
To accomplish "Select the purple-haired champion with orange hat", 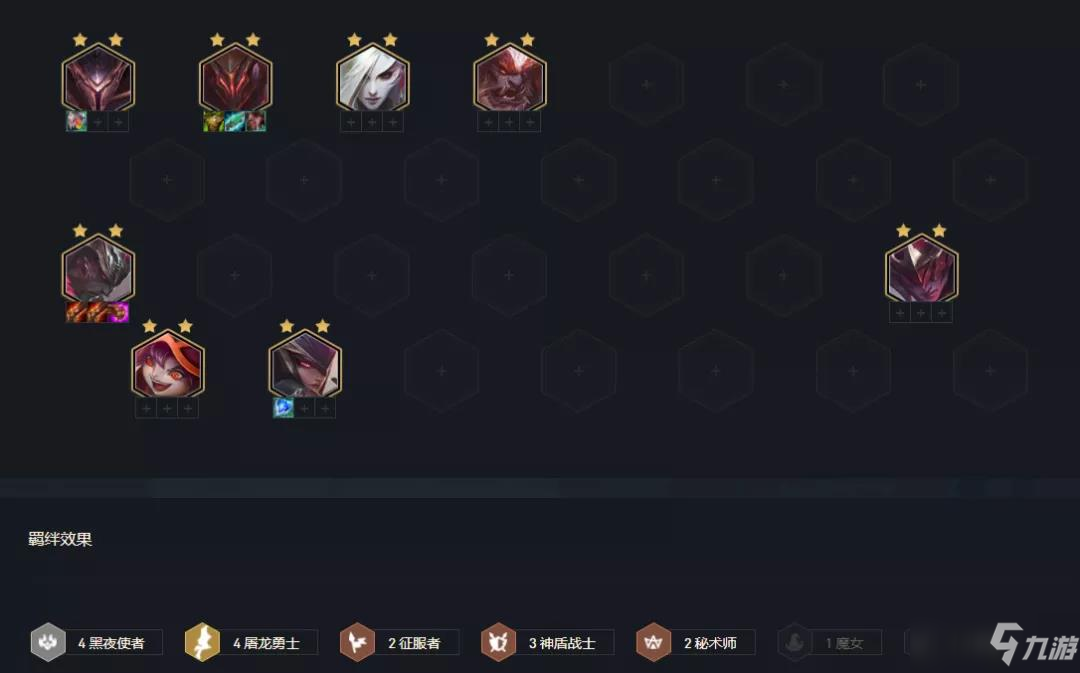I will [x=167, y=364].
